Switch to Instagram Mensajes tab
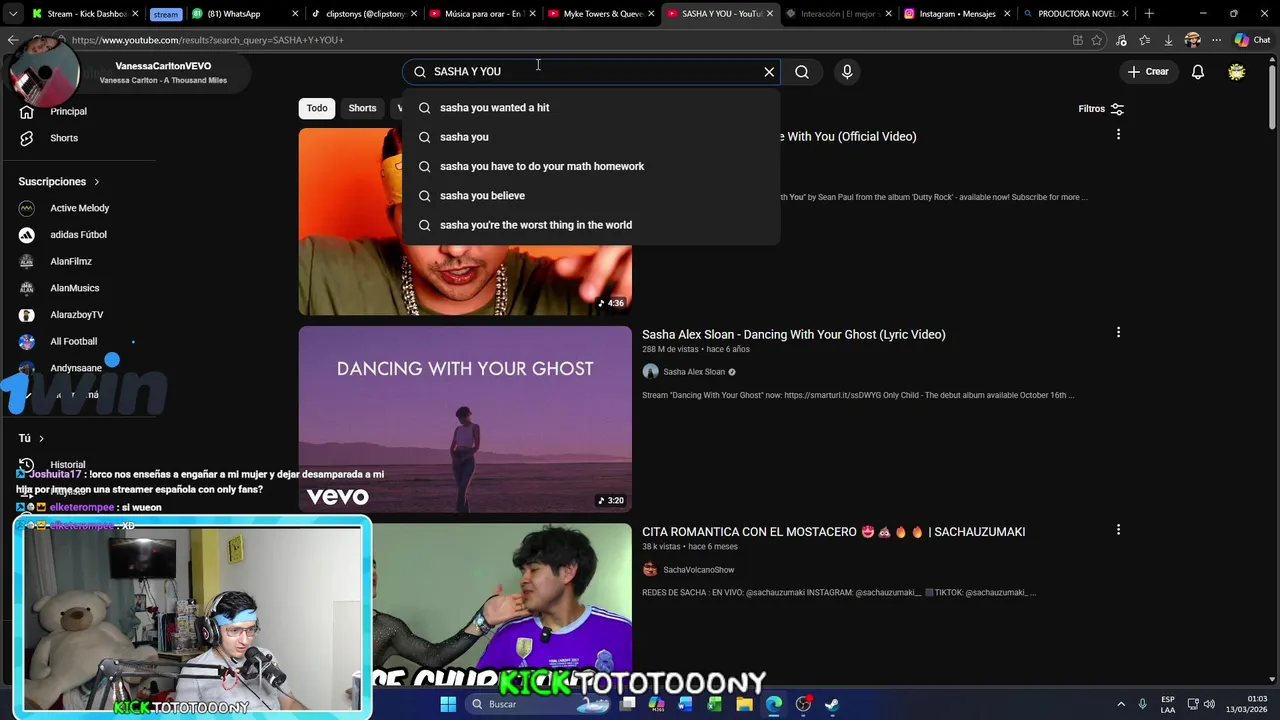Viewport: 1280px width, 720px height. 958,14
